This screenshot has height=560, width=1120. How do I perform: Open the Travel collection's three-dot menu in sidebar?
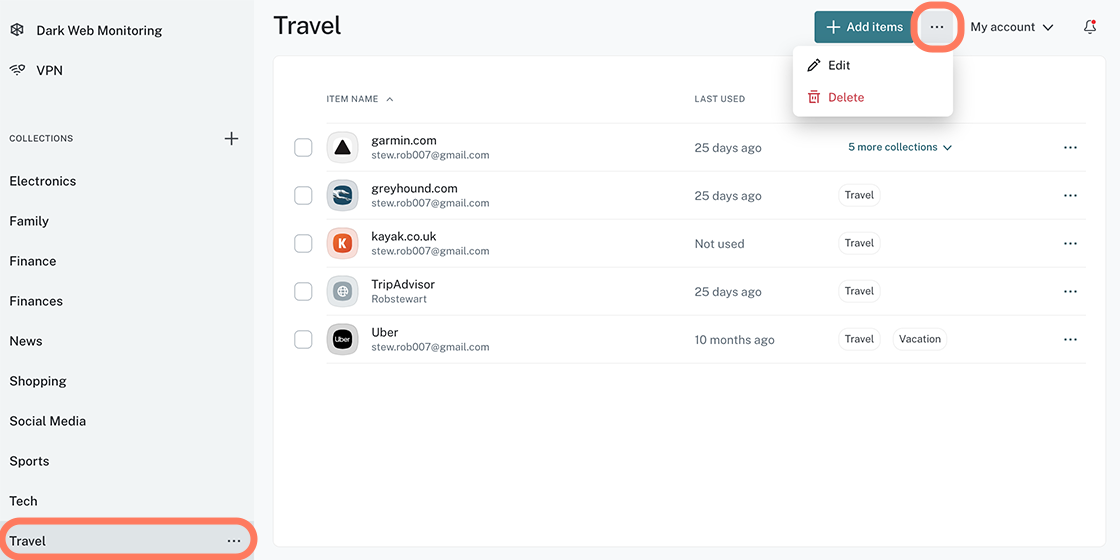[234, 541]
